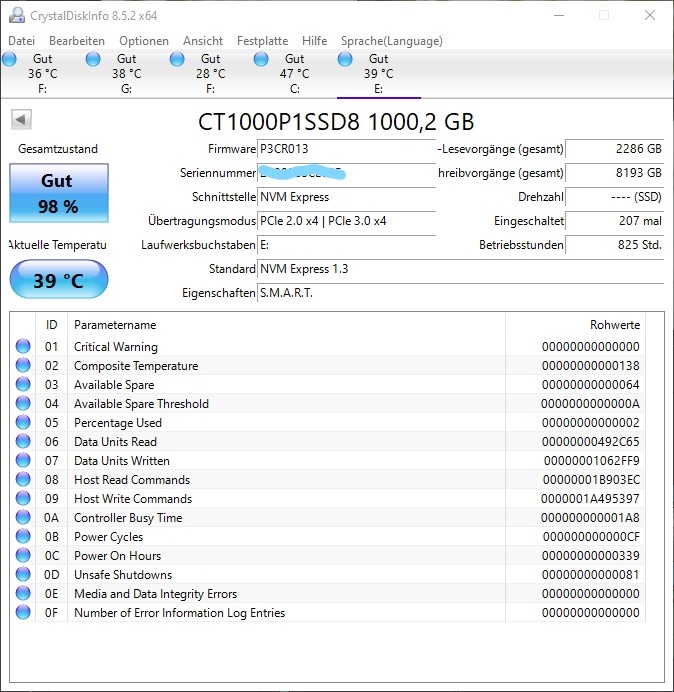Open the Bearbeiten menu
The height and width of the screenshot is (692, 674).
[77, 41]
